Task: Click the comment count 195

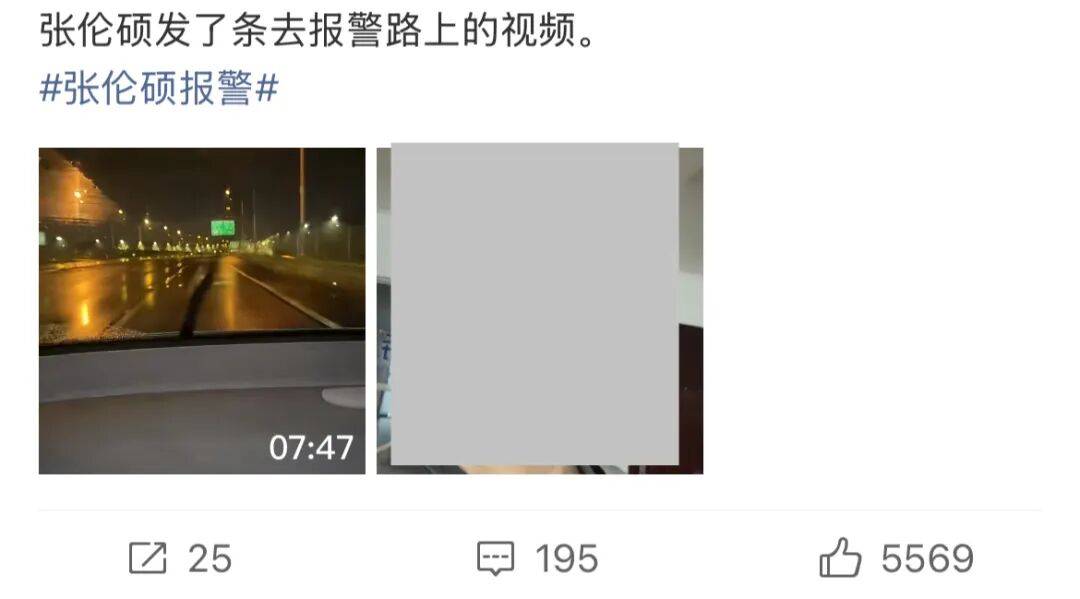Action: [x=567, y=558]
